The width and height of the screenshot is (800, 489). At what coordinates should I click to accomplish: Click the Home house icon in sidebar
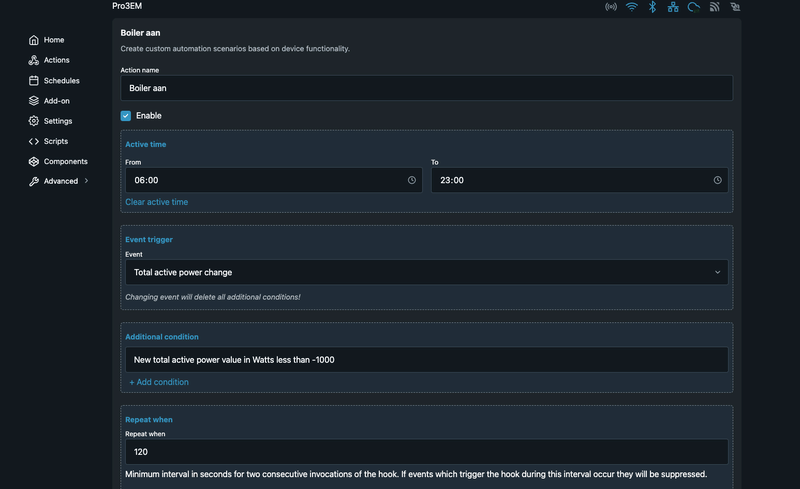34,40
